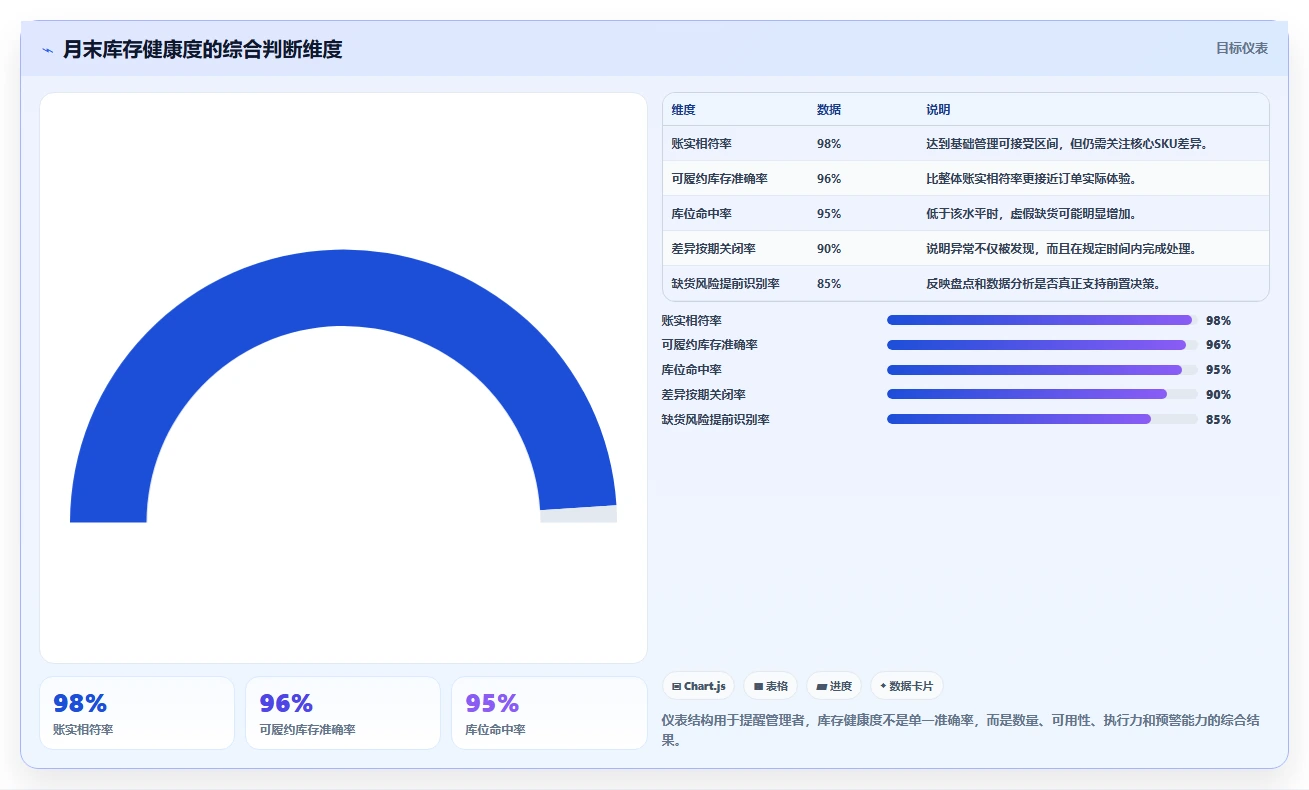Screen dimensions: 1309x790
Task: Click the 库位命中率 label beside its progress bar
Action: pyautogui.click(x=691, y=370)
